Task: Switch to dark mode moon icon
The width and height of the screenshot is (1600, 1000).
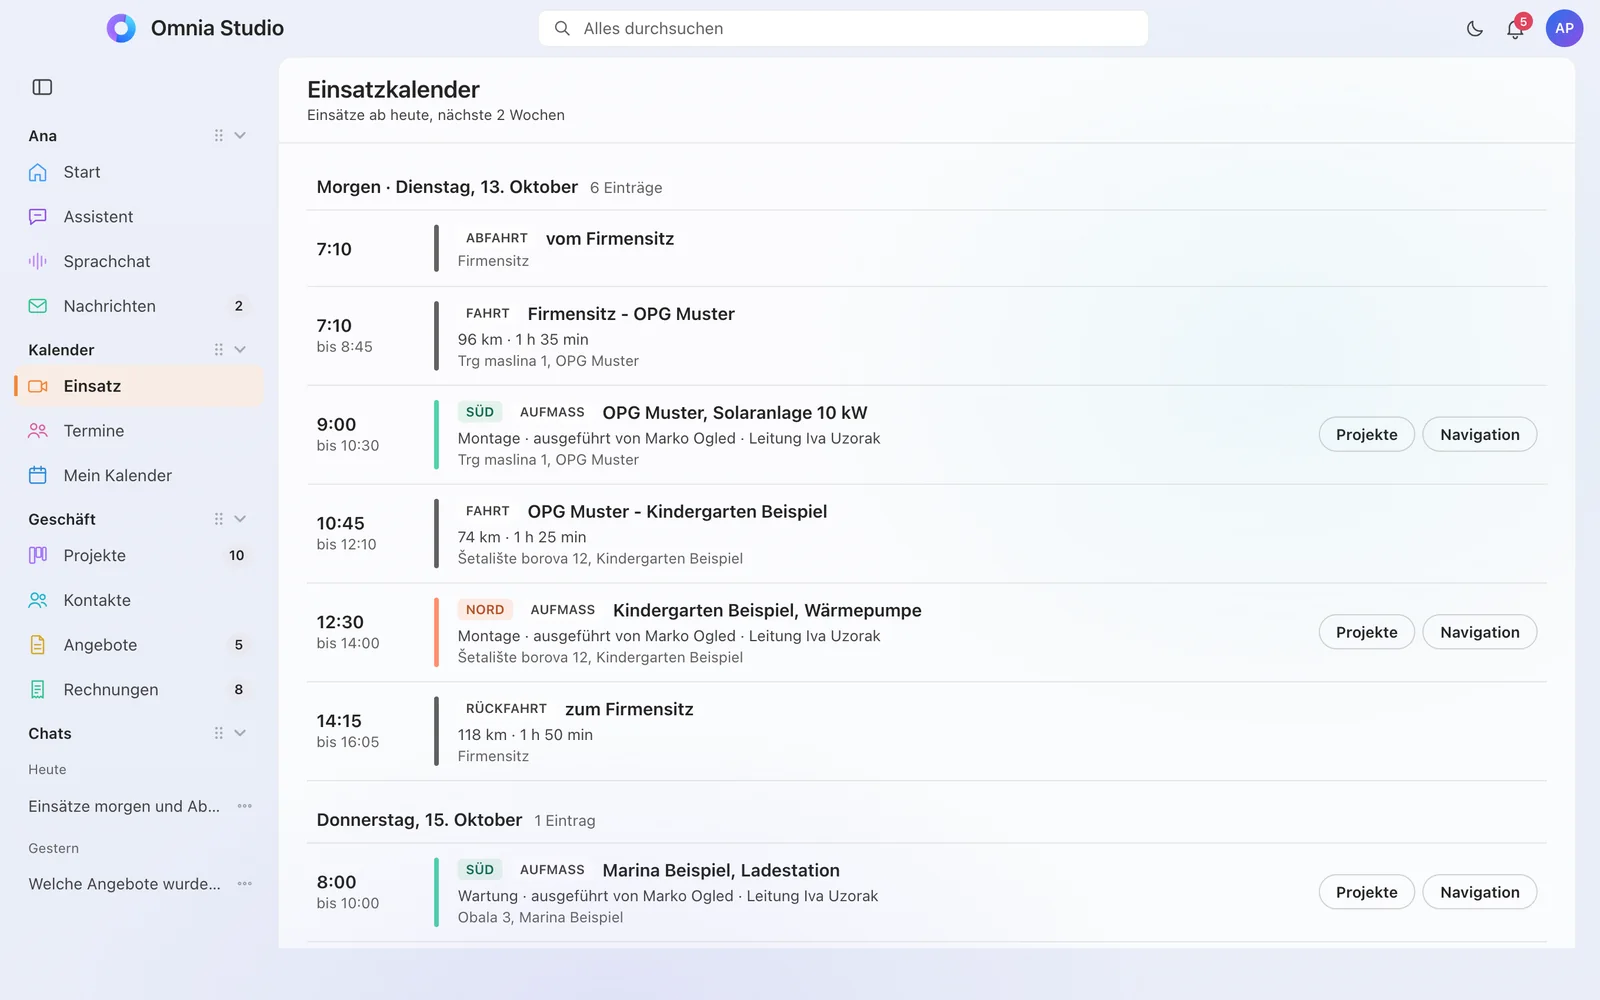Action: coord(1474,29)
